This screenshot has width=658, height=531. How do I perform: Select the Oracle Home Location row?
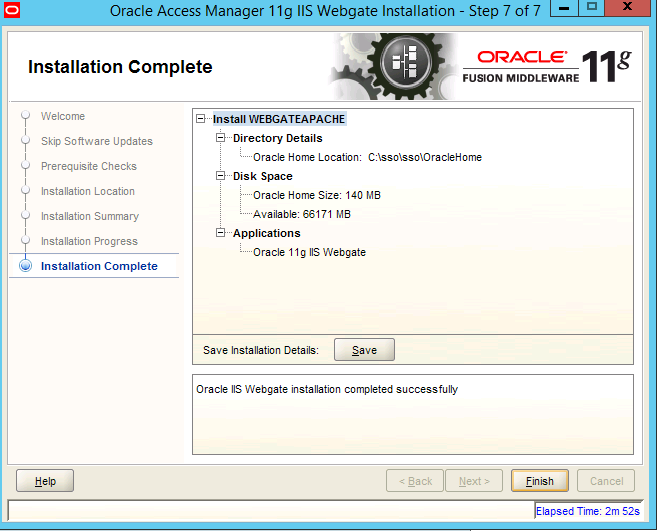[x=367, y=157]
